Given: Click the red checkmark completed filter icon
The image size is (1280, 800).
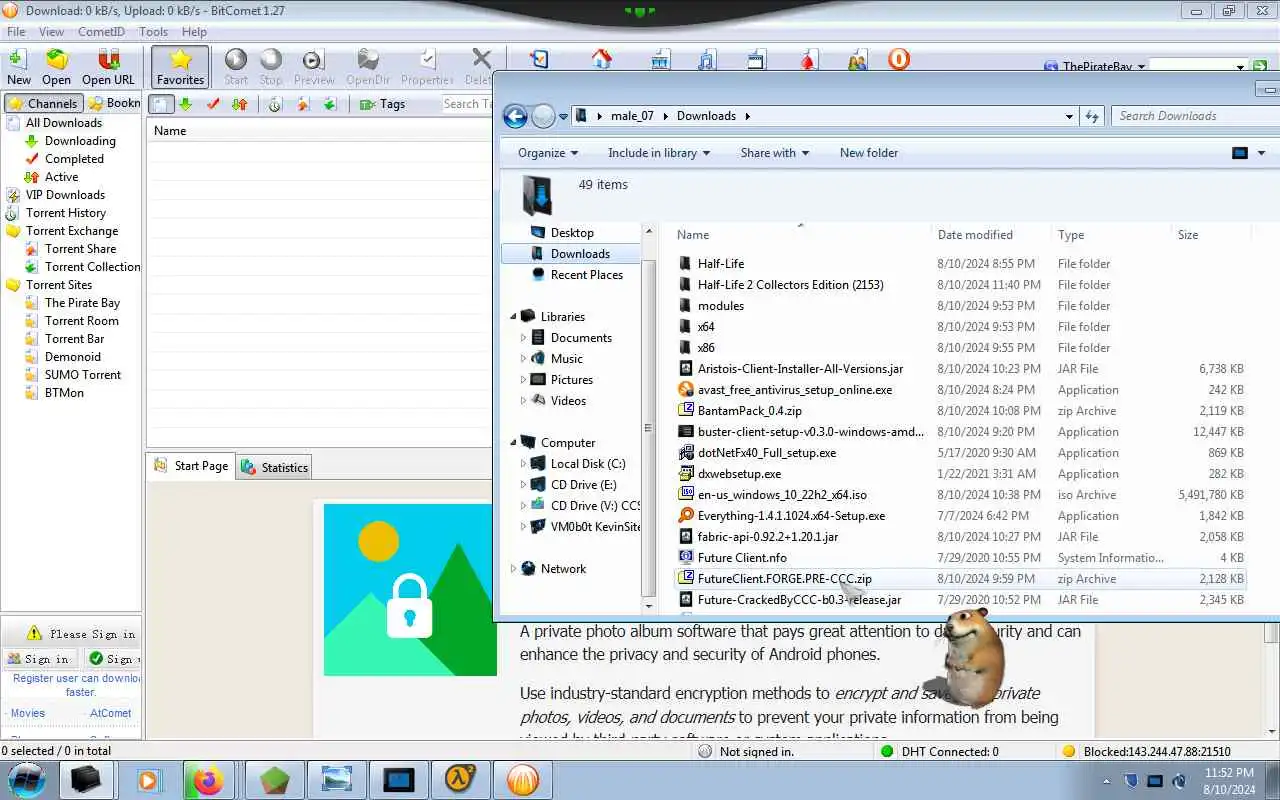Looking at the screenshot, I should [212, 104].
